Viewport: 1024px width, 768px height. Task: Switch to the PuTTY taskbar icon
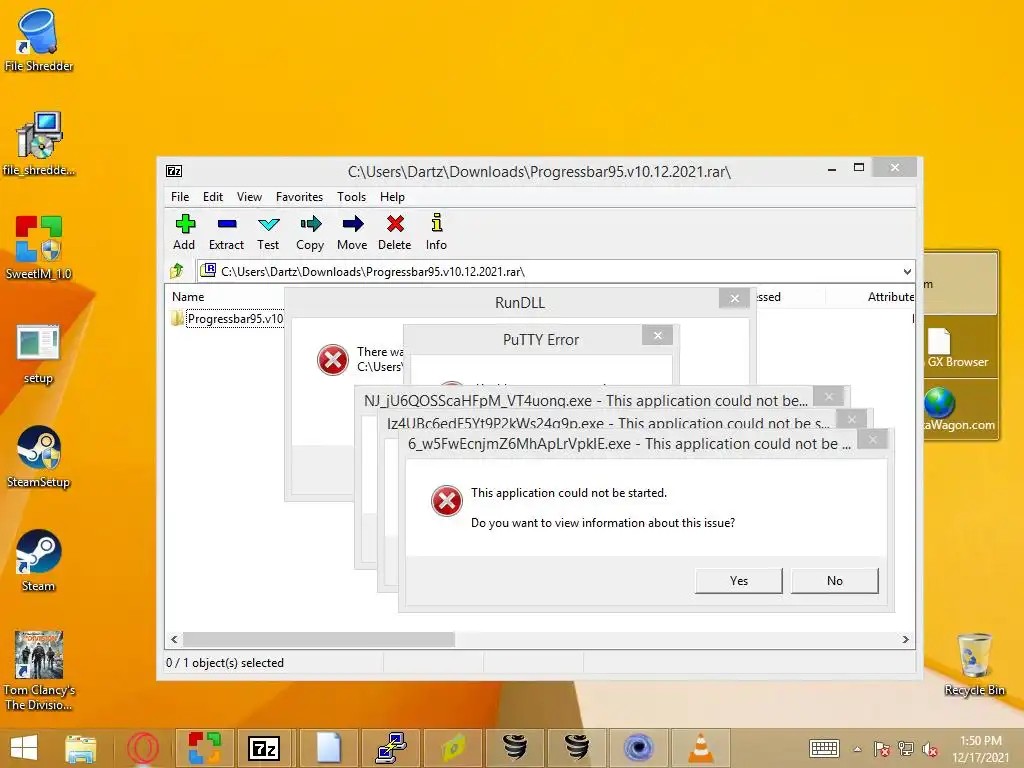(x=391, y=748)
